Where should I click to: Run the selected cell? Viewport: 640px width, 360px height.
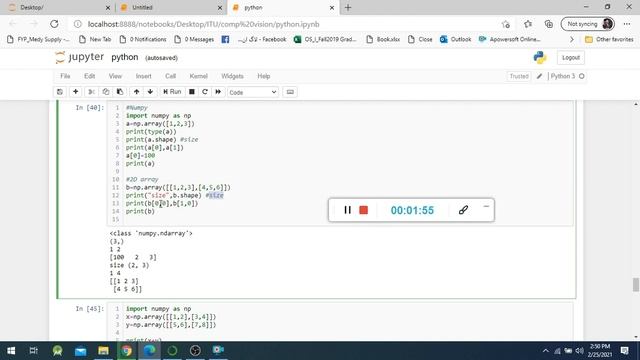pyautogui.click(x=172, y=92)
